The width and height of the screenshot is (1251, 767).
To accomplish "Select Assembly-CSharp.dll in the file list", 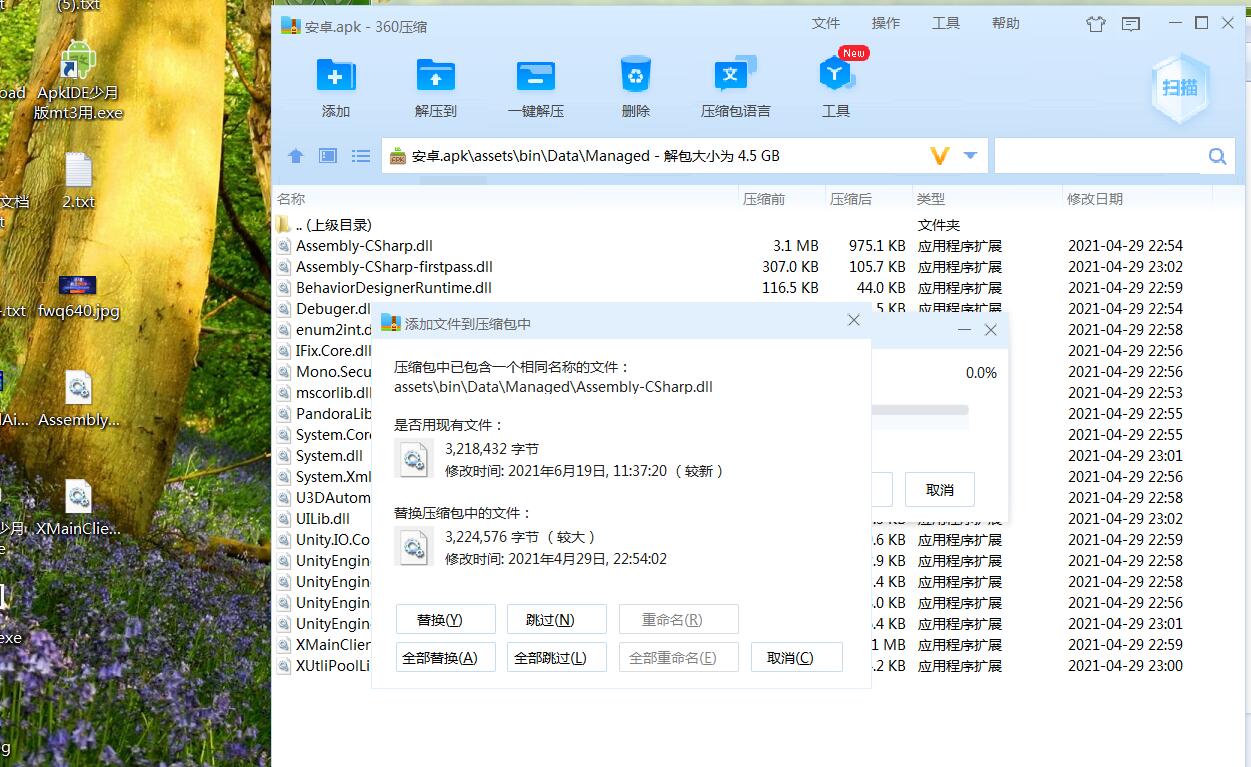I will tap(743, 246).
